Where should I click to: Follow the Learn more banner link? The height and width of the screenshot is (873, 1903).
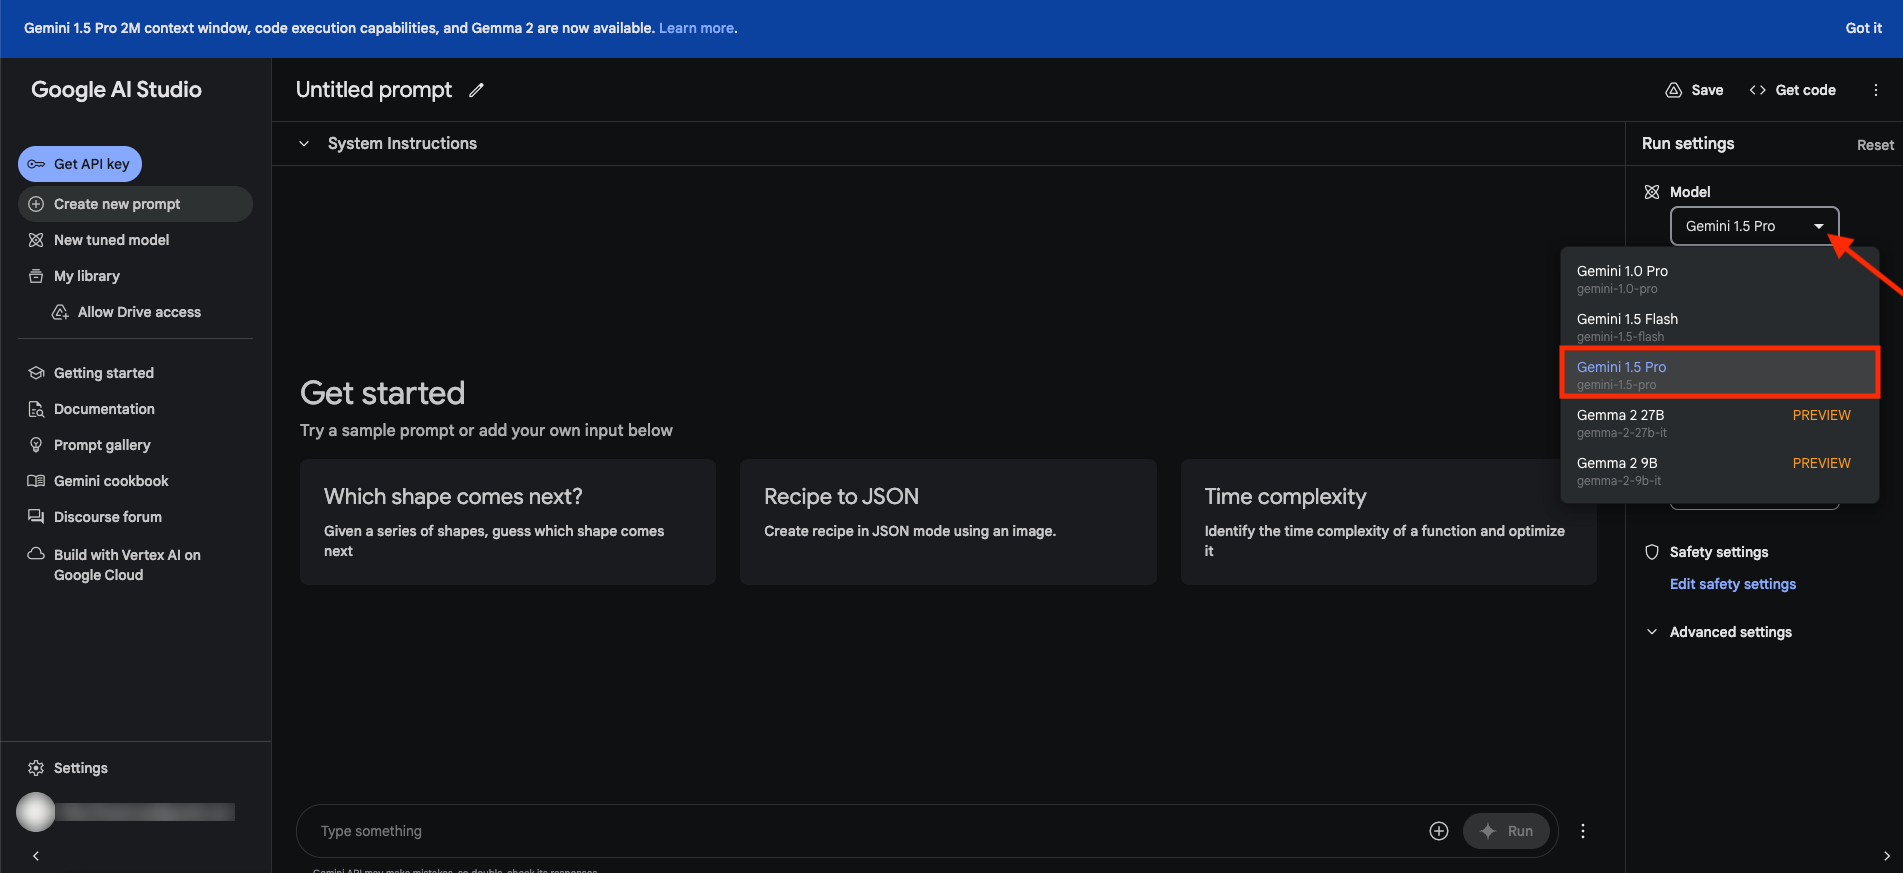click(x=696, y=28)
